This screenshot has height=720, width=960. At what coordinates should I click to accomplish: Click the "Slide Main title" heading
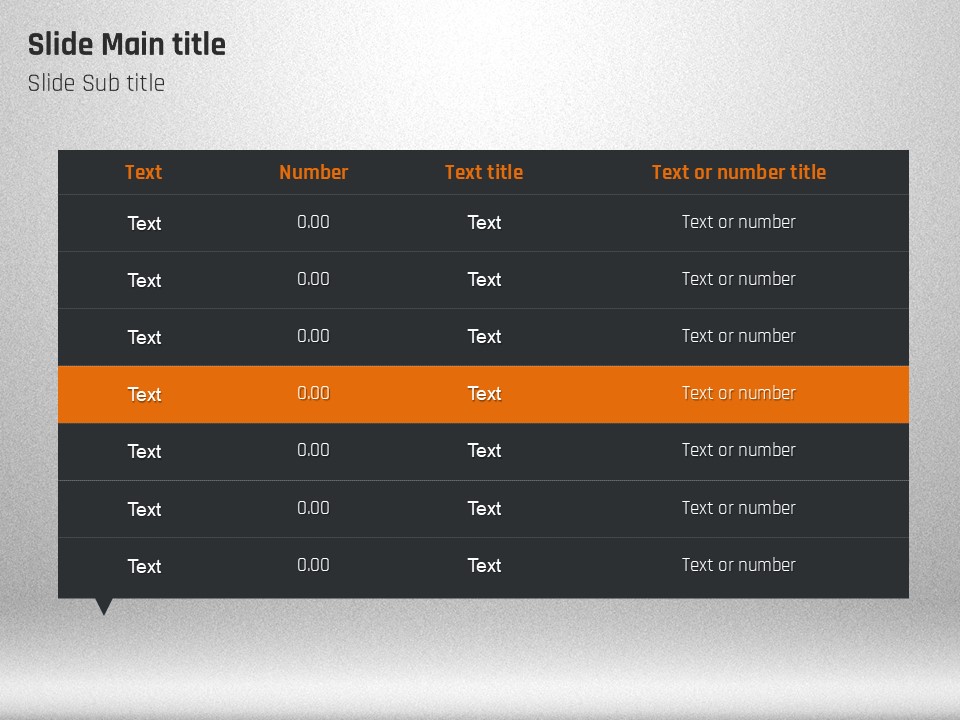click(127, 45)
